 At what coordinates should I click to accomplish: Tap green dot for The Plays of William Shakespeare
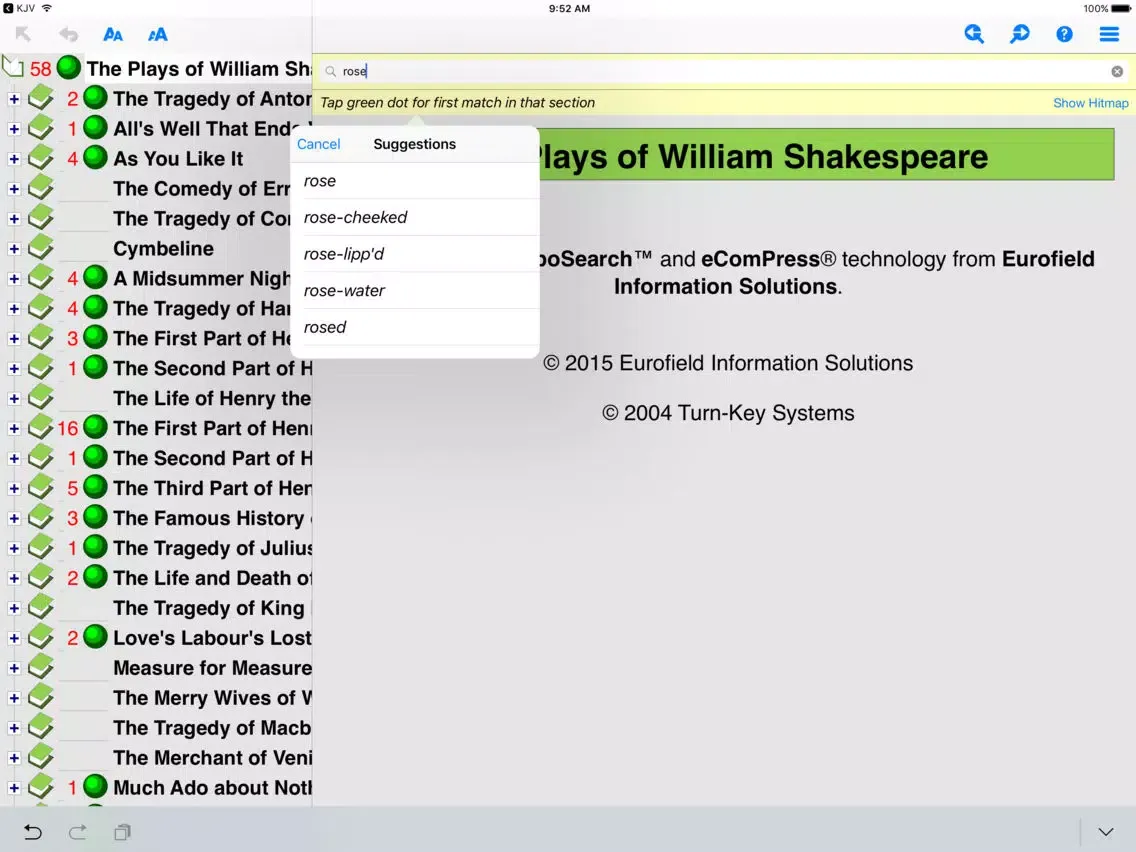[x=68, y=67]
